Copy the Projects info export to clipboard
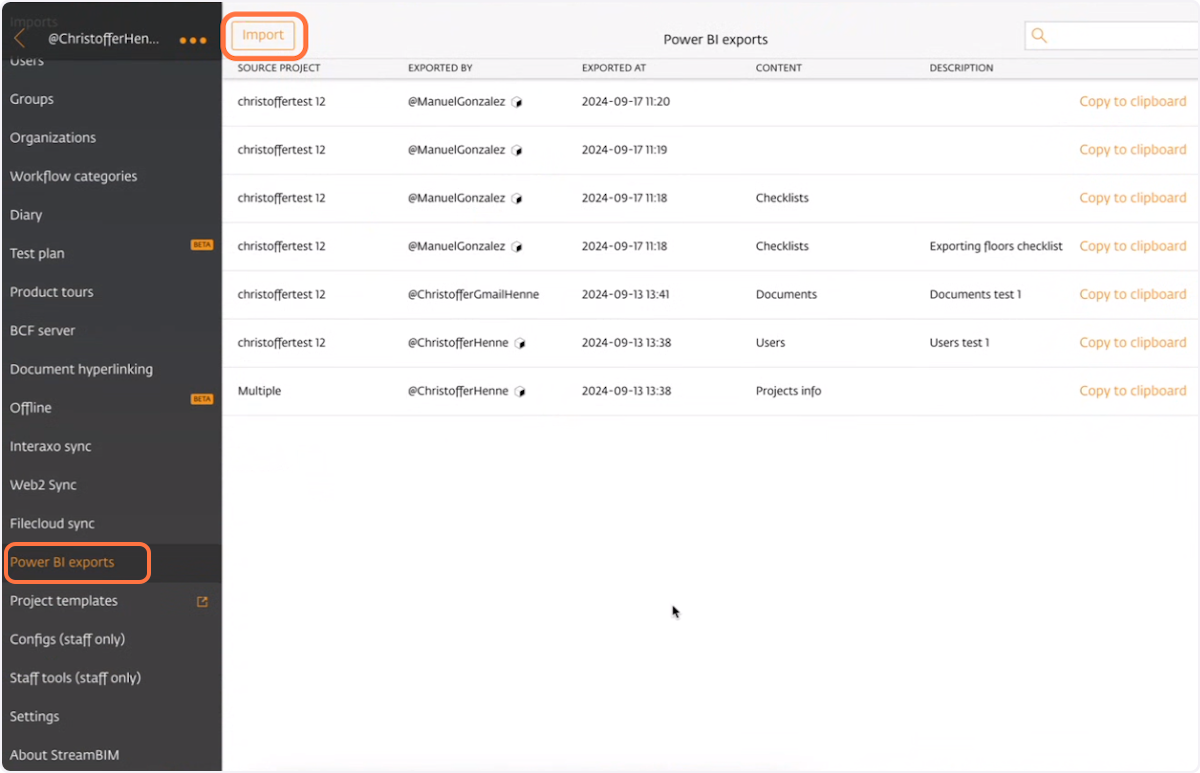 click(1133, 391)
